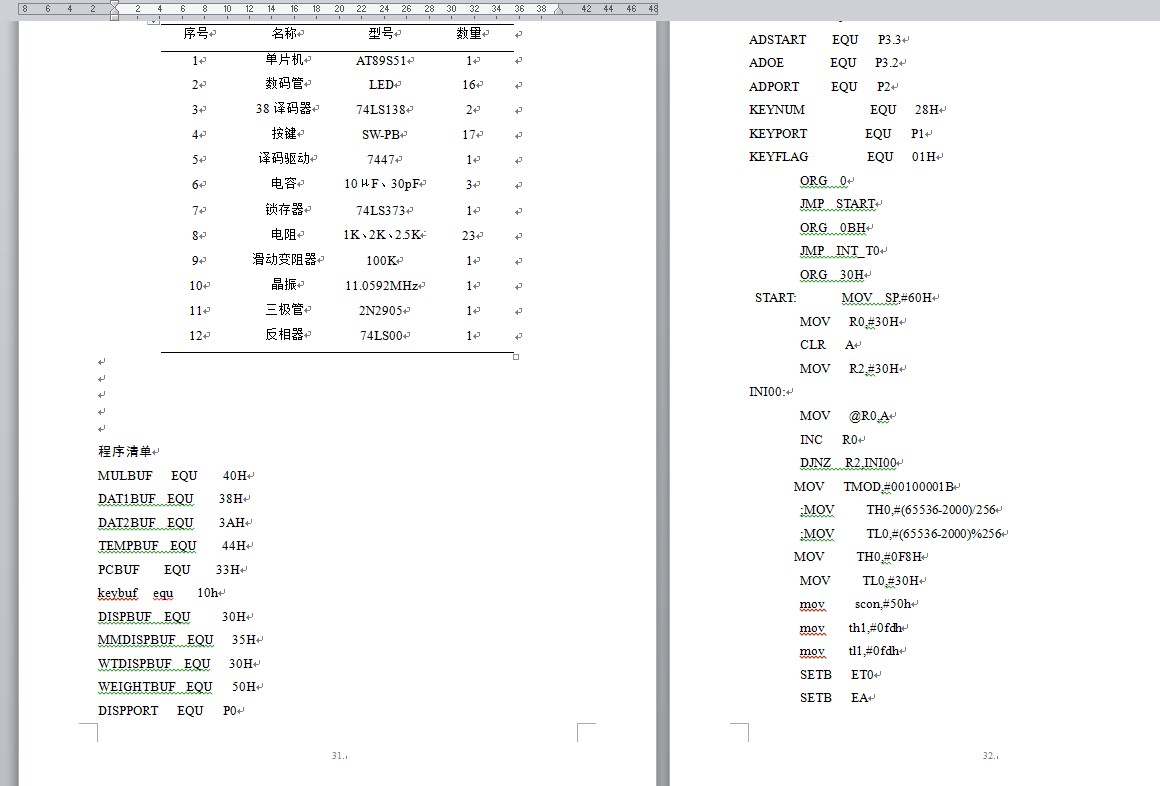
Task: Click the text TH0,#(65536-2000)/256
Action: click(932, 510)
